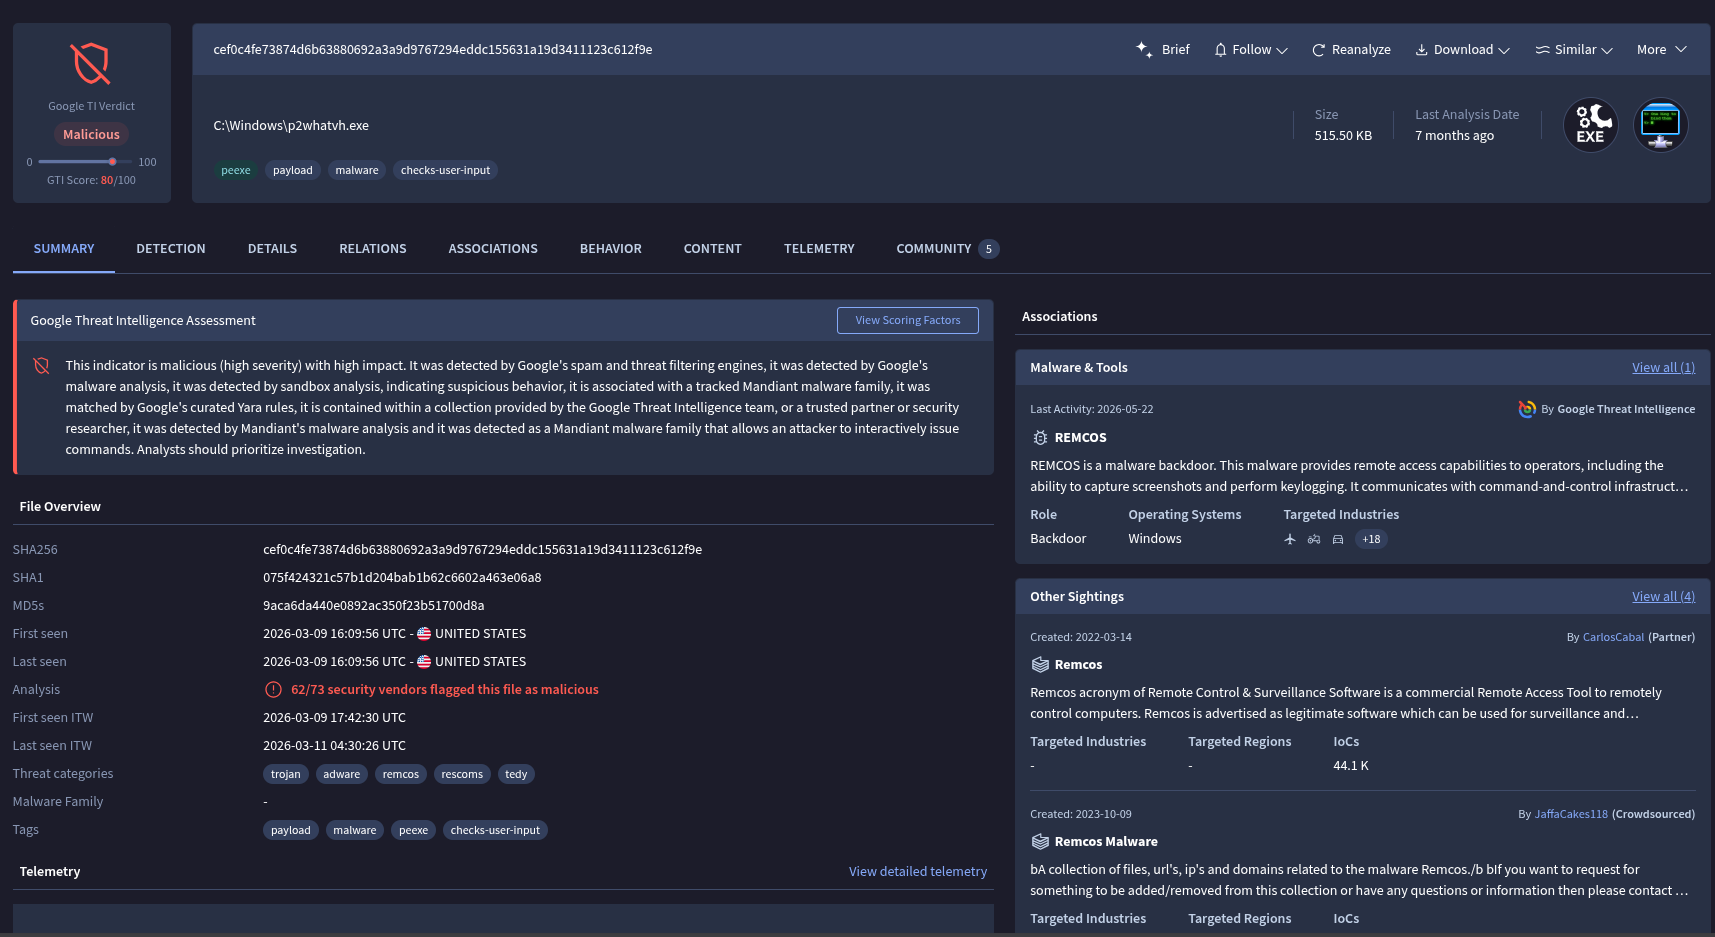Expand the Download dropdown
This screenshot has height=937, width=1715.
click(x=1504, y=50)
